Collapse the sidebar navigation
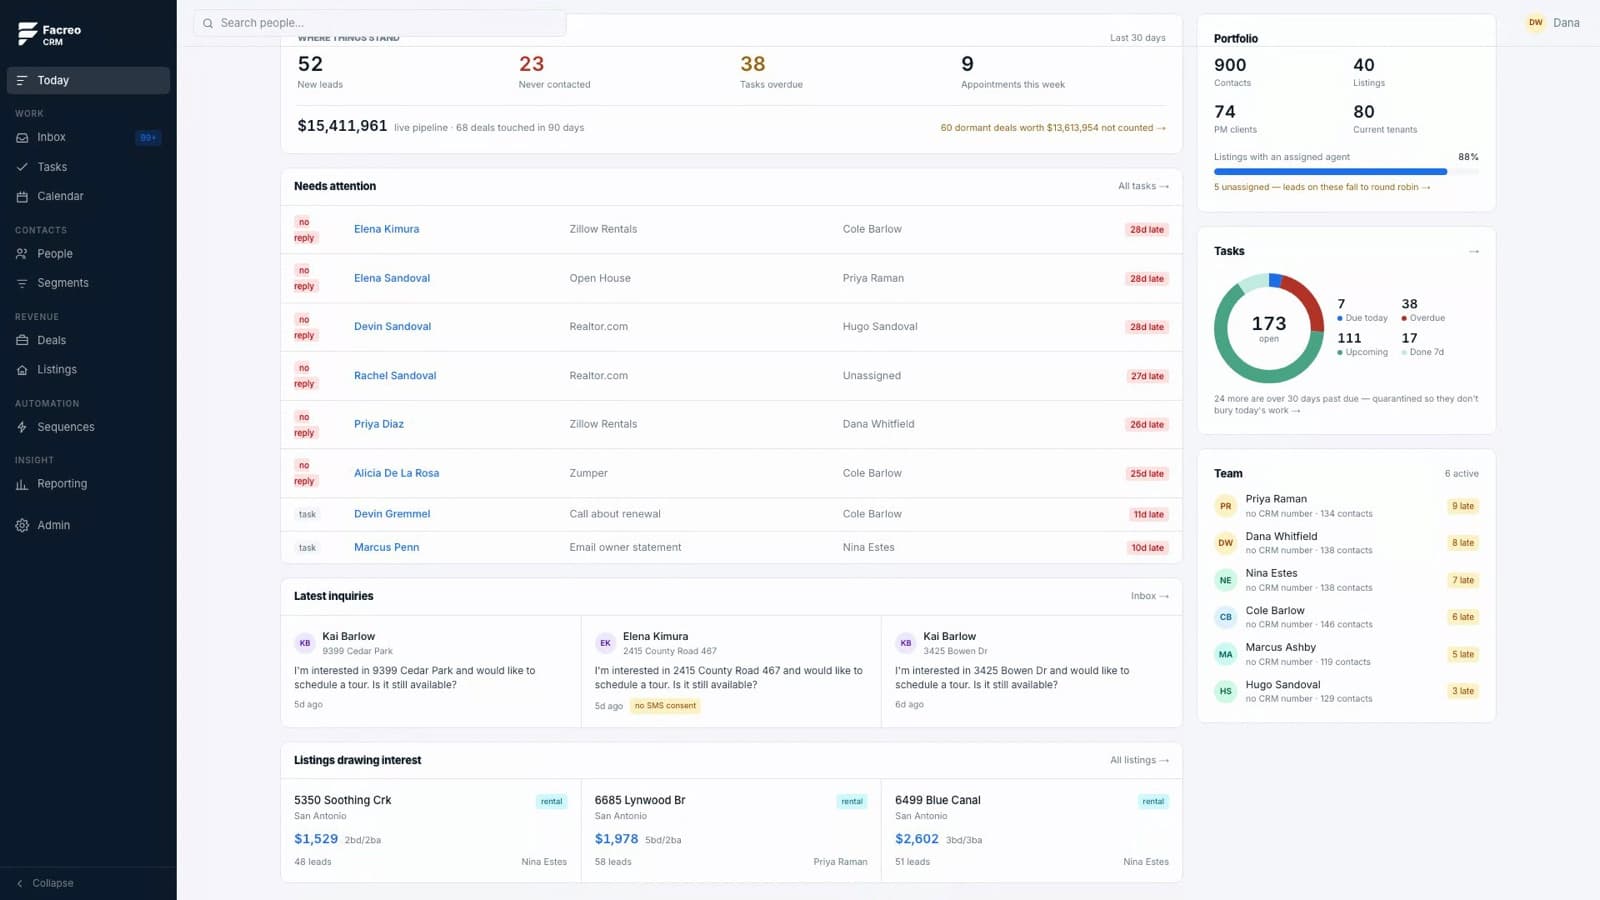This screenshot has width=1600, height=900. [45, 883]
